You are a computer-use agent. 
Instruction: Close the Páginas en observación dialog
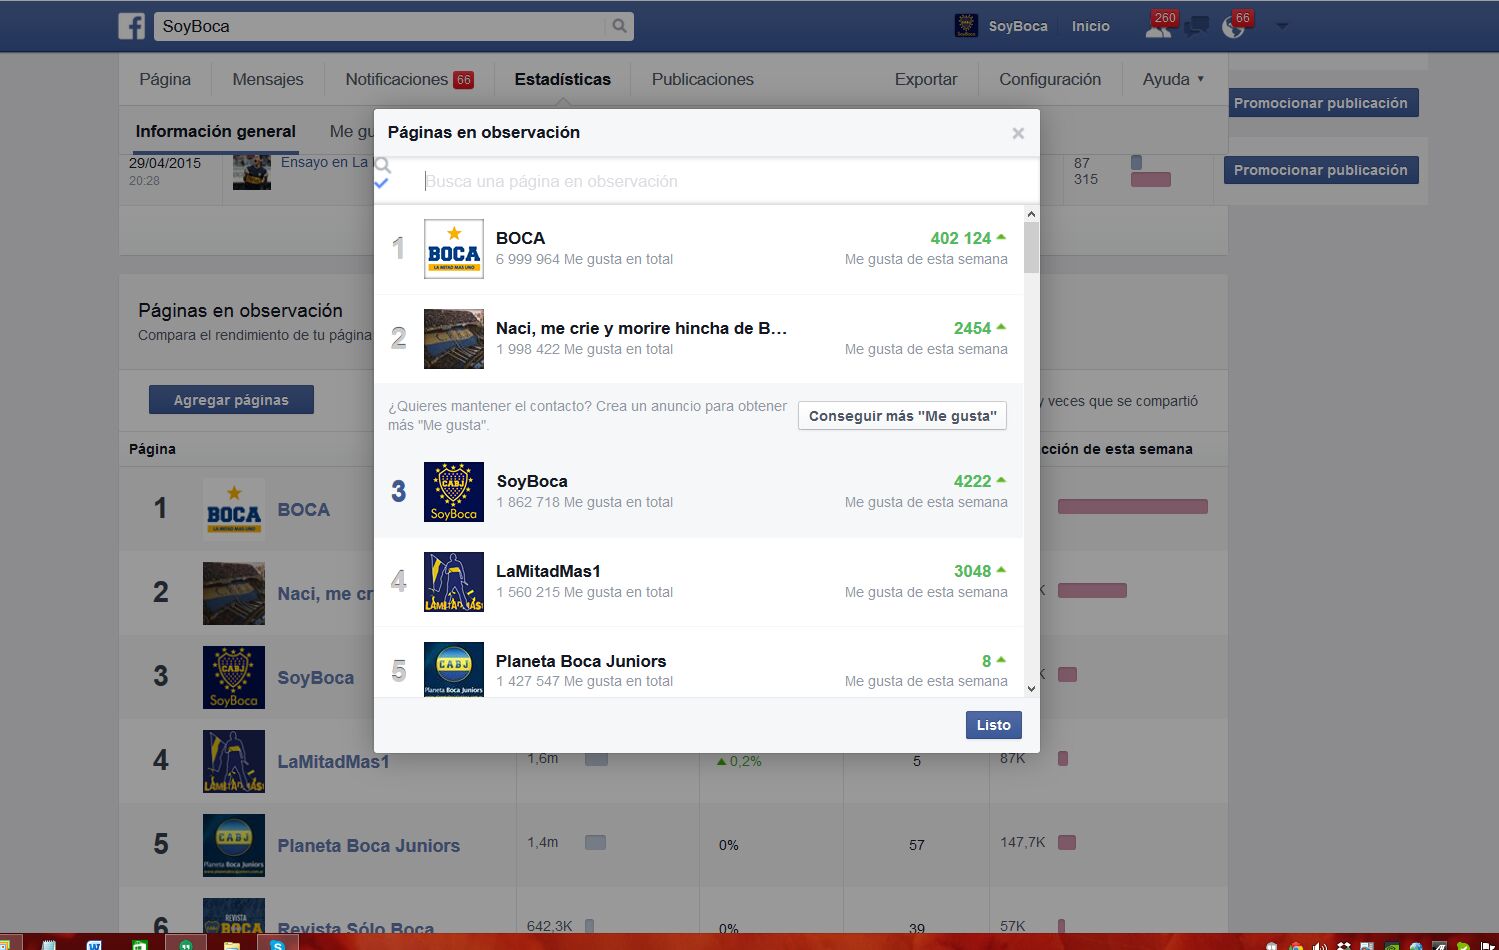1018,133
